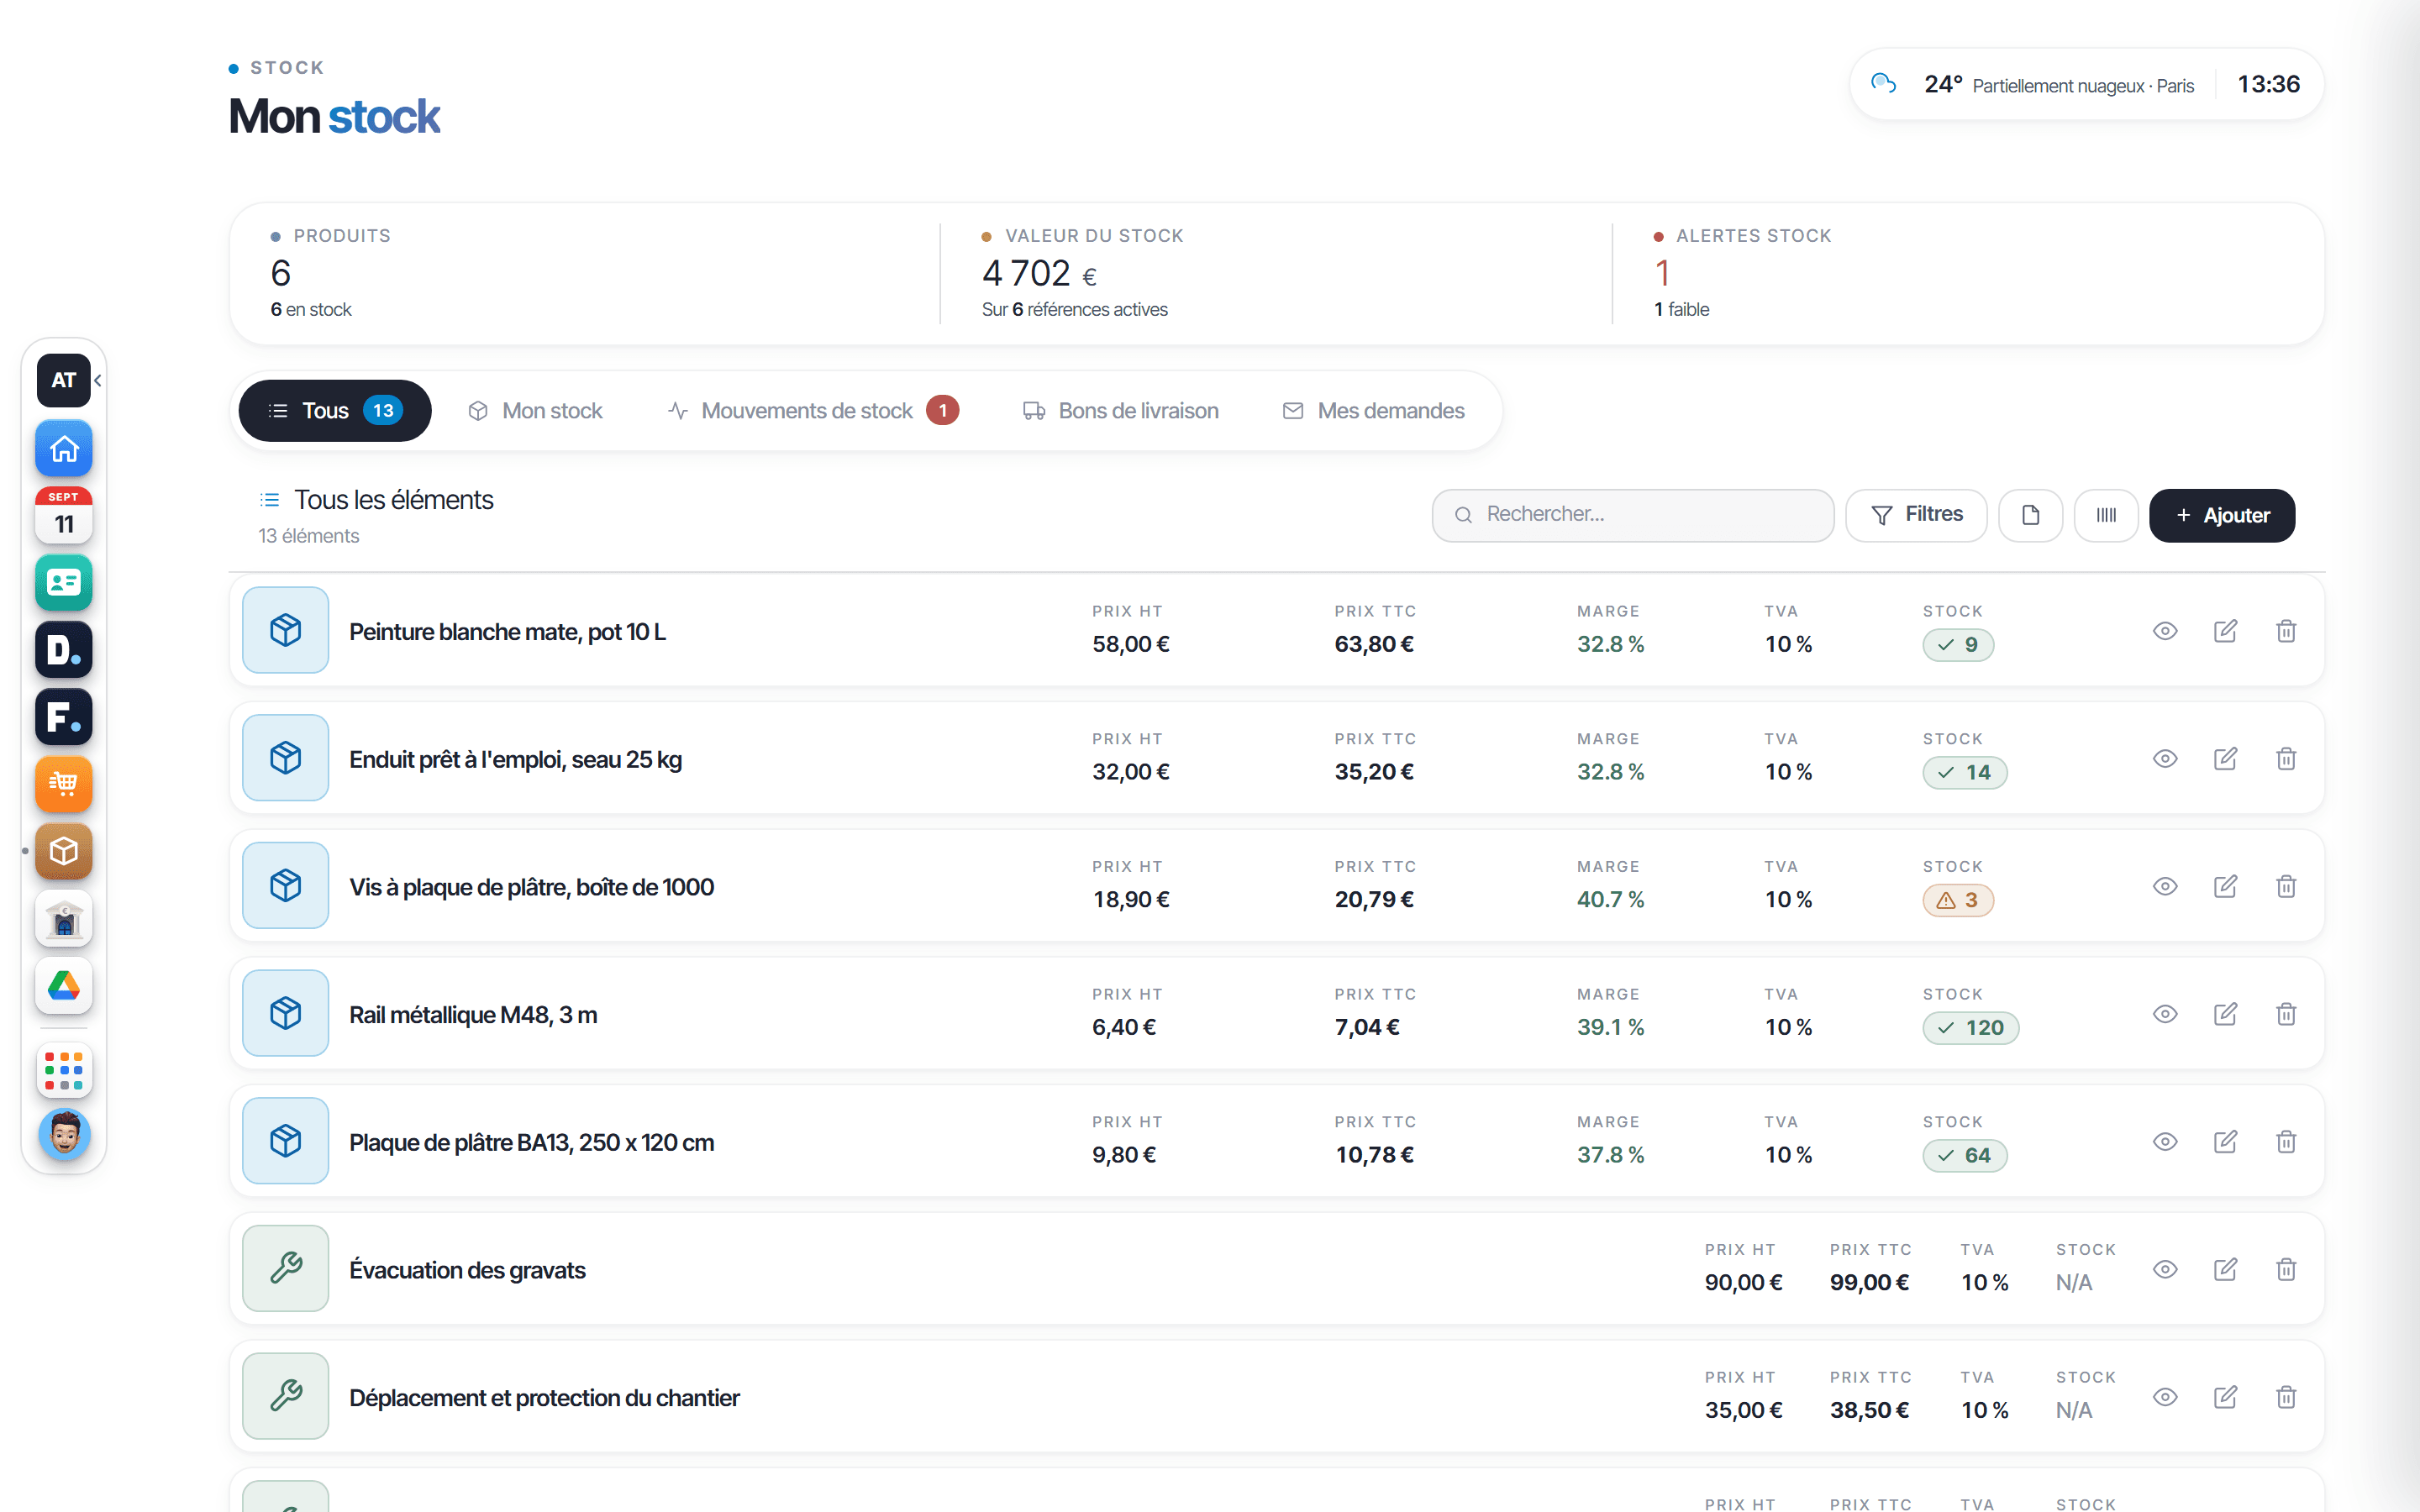Open the 'D.' app in sidebar
This screenshot has height=1512, width=2420.
[x=64, y=649]
